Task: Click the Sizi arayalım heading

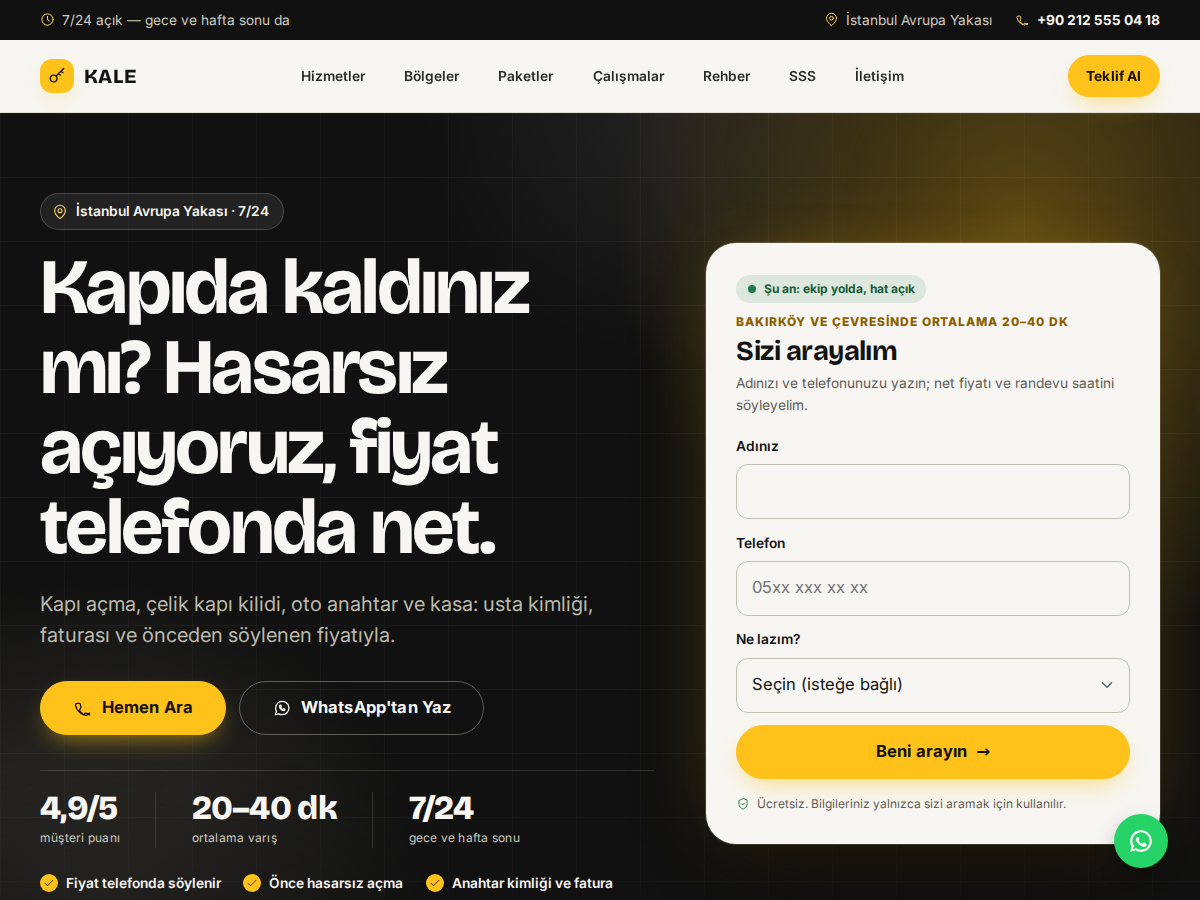Action: [x=816, y=351]
